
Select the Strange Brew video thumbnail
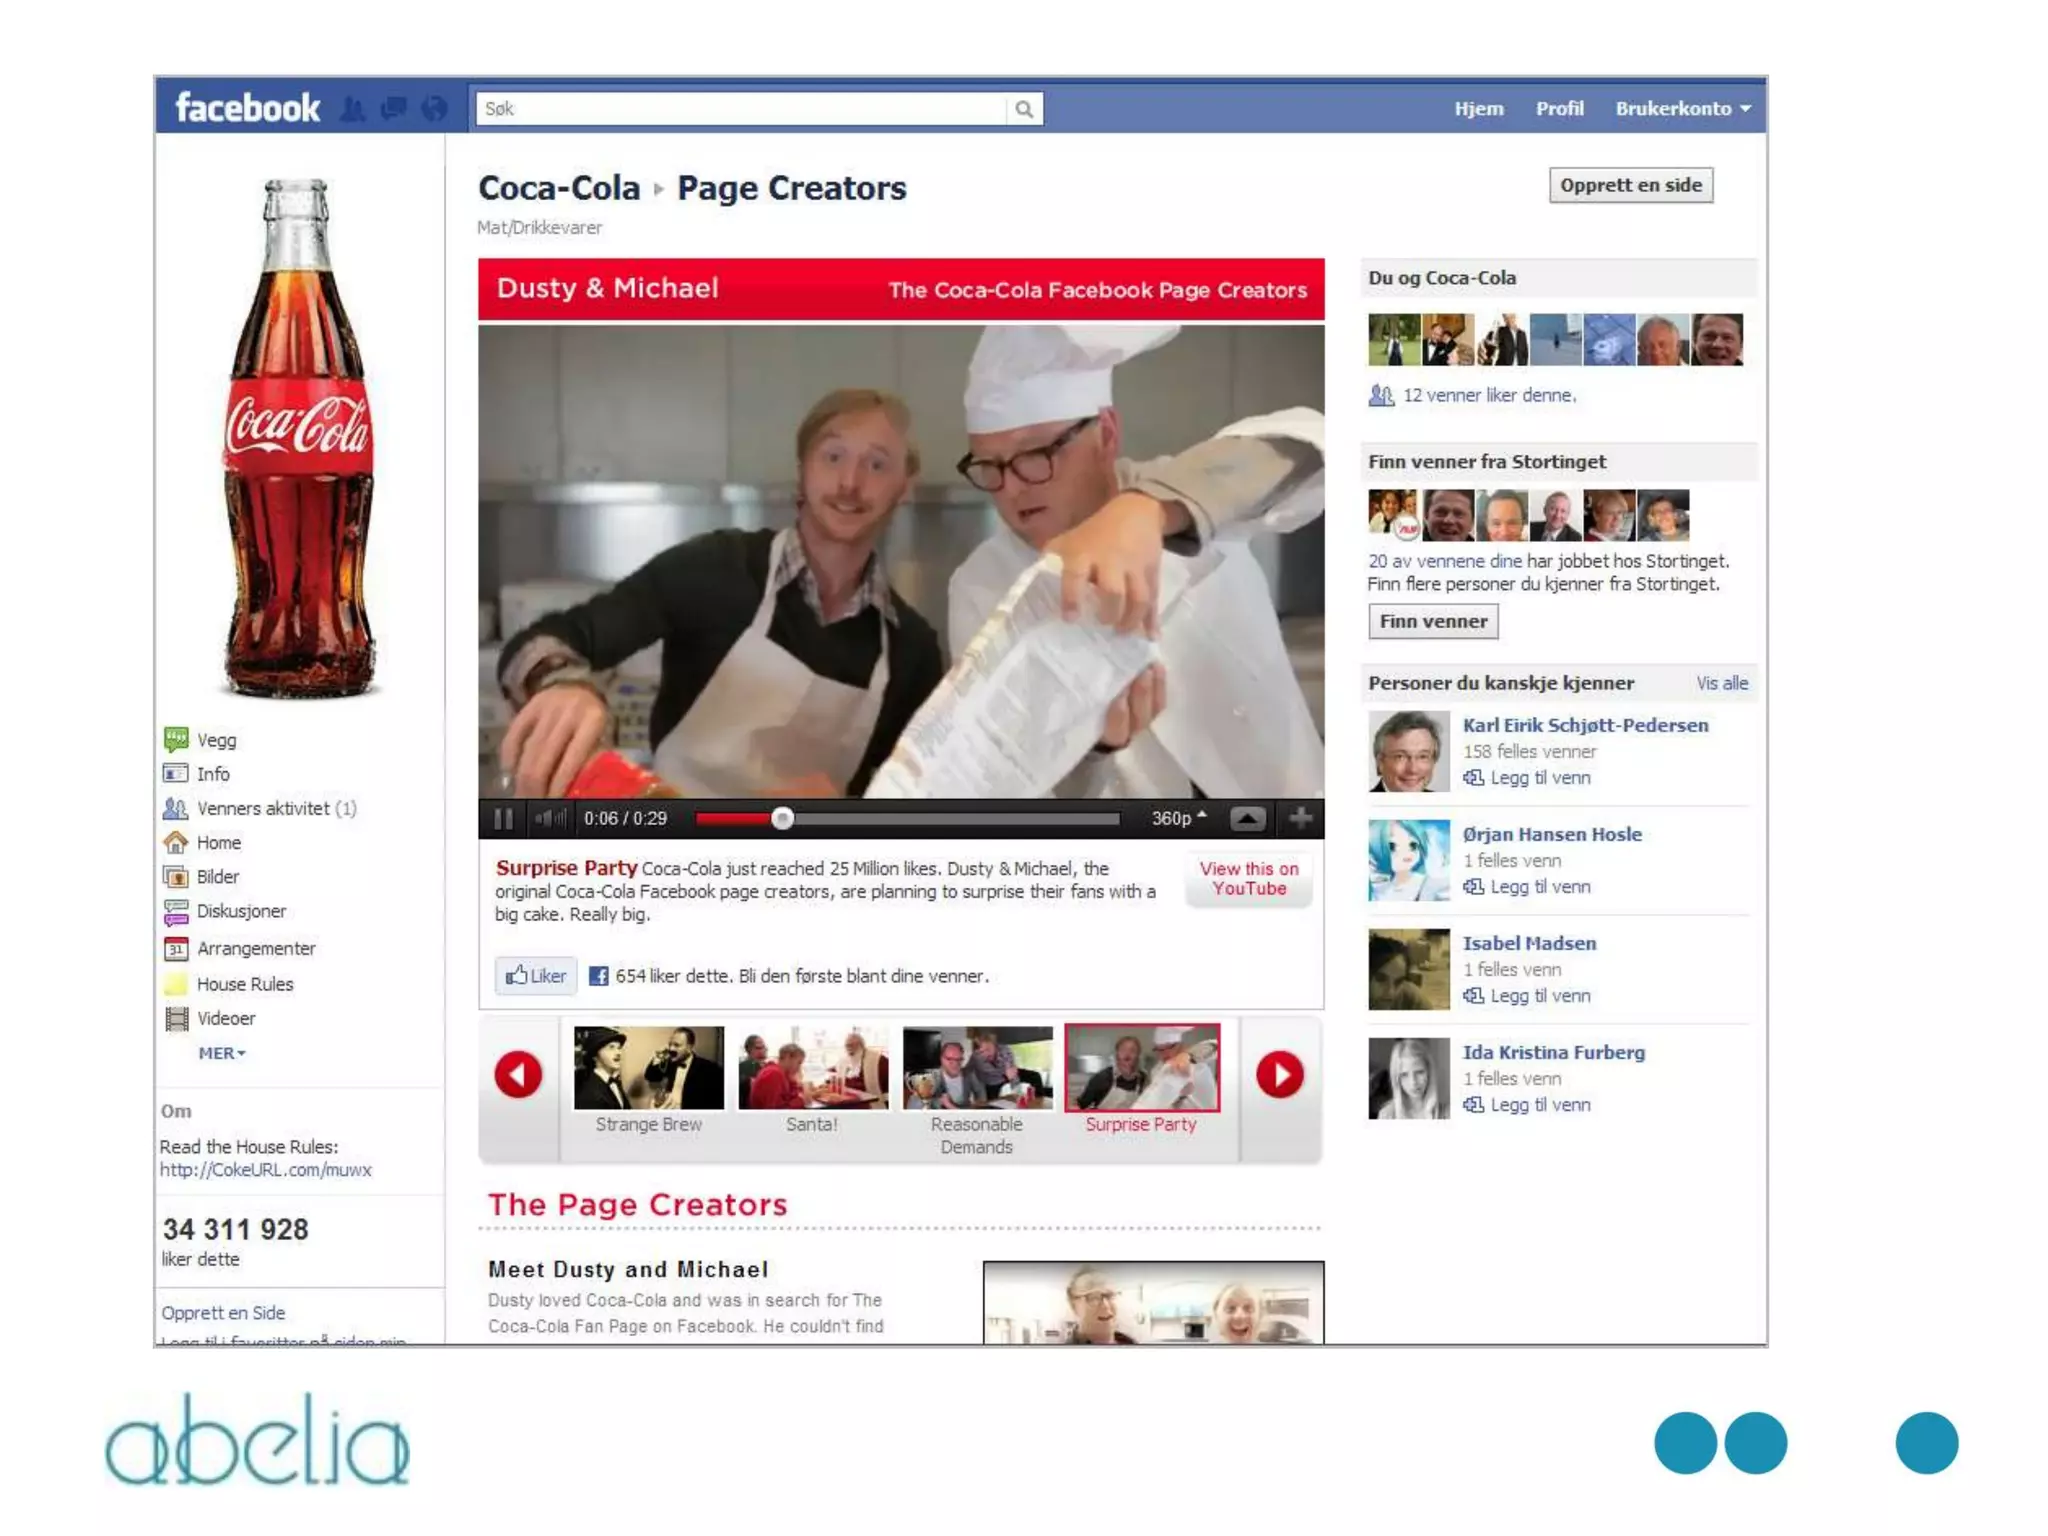pos(649,1080)
